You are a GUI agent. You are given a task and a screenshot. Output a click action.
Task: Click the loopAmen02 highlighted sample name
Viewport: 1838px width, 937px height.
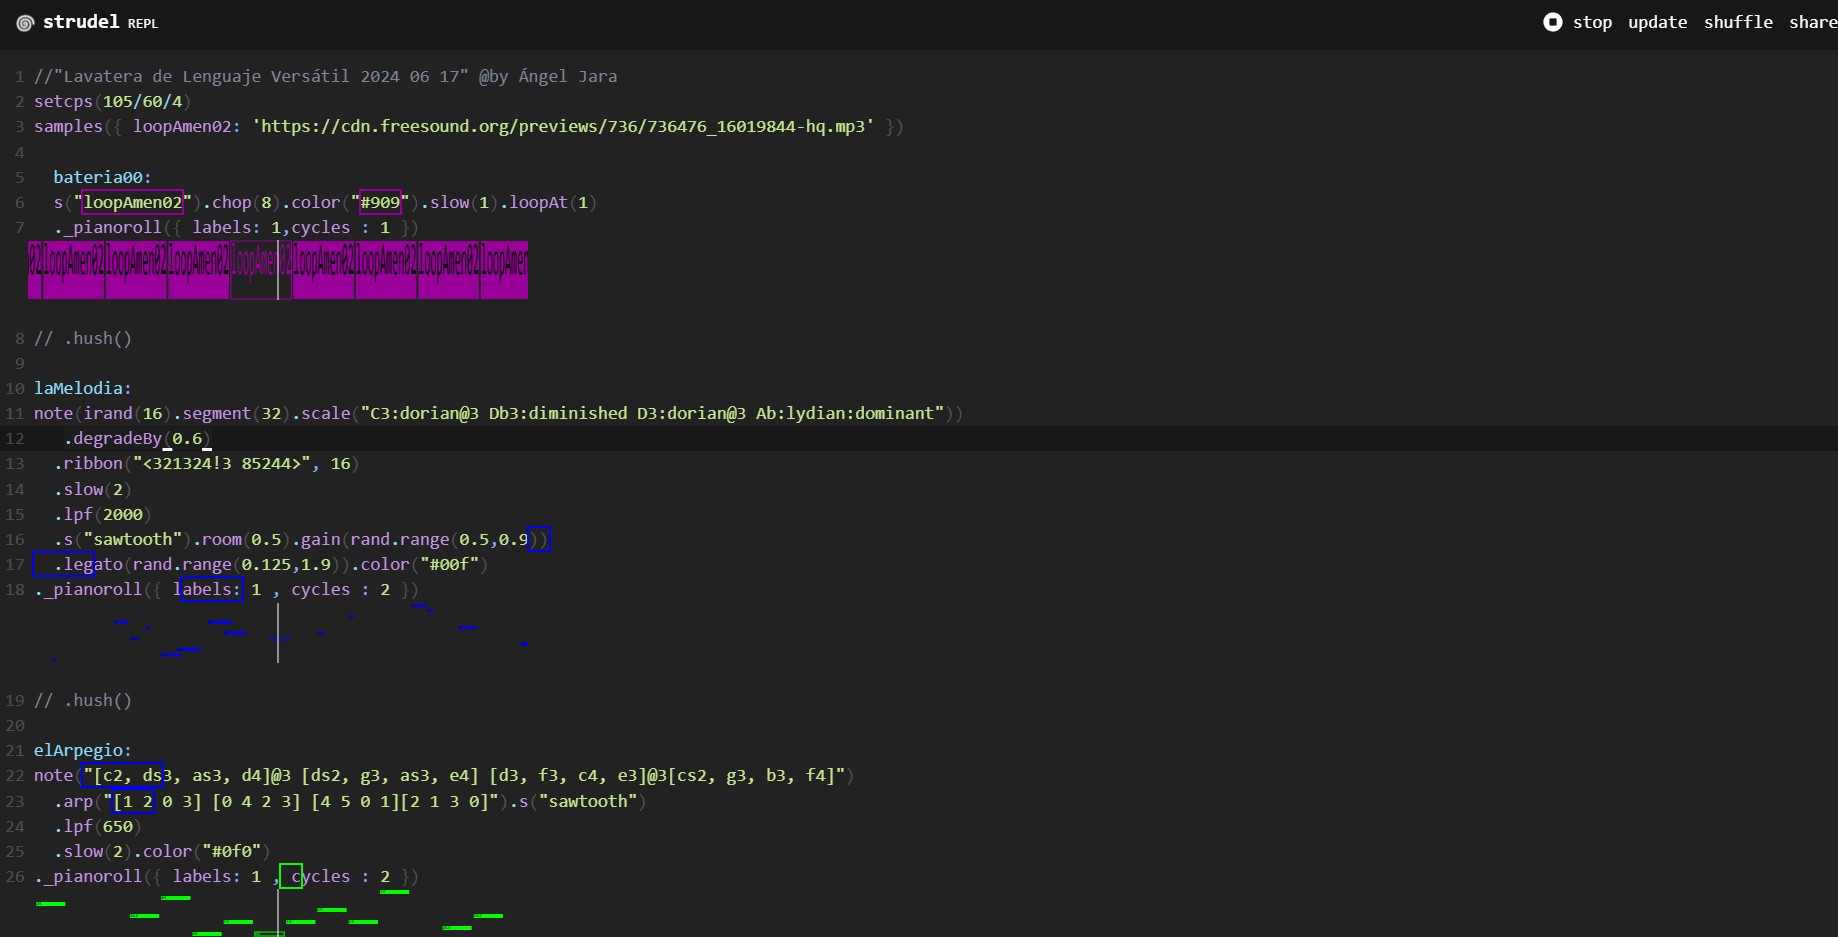point(133,202)
